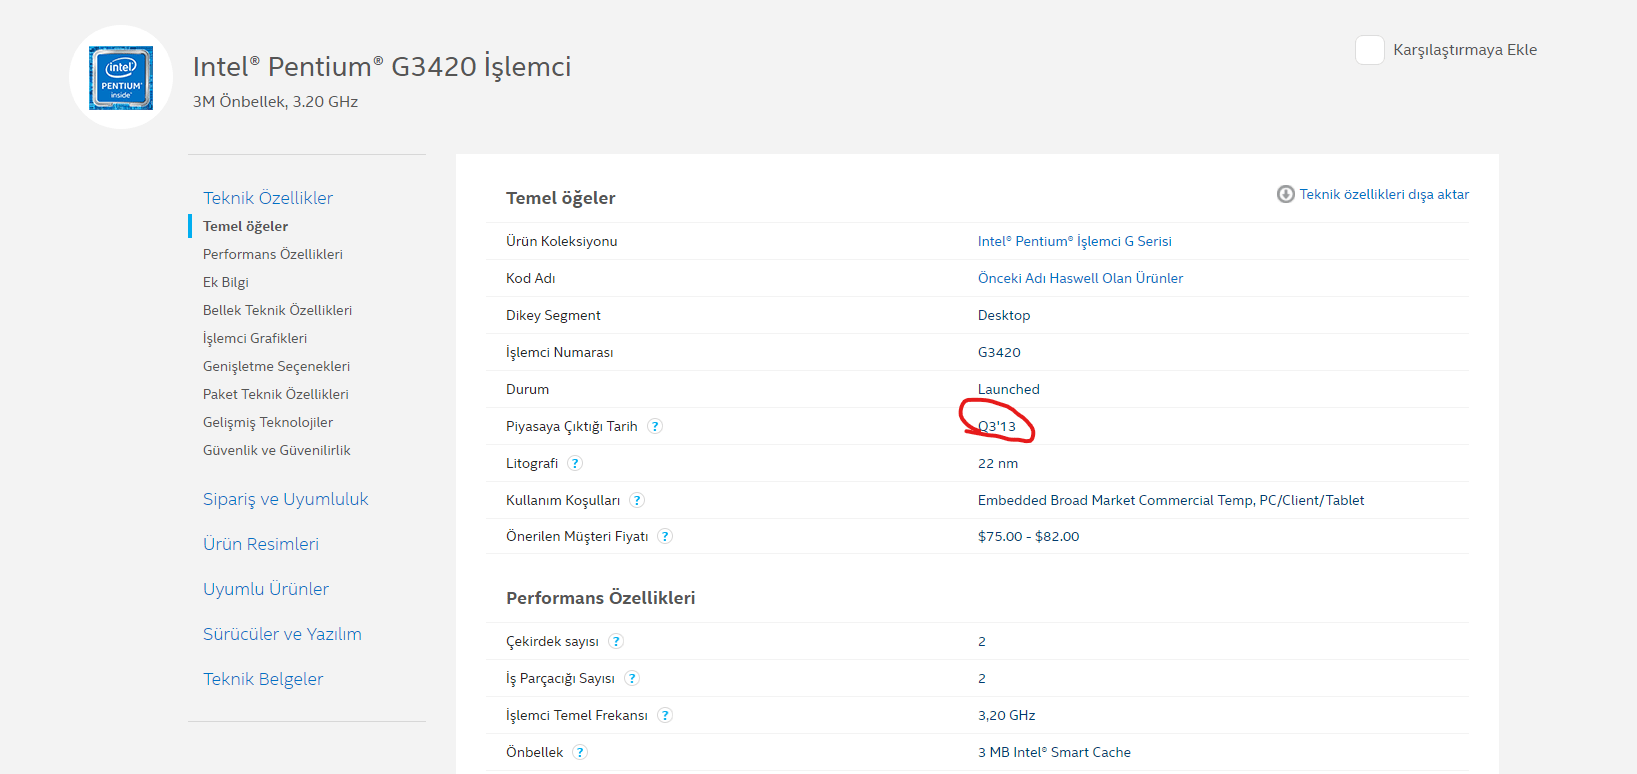Click the help icon beside Önbellek
The height and width of the screenshot is (774, 1637).
coord(580,752)
